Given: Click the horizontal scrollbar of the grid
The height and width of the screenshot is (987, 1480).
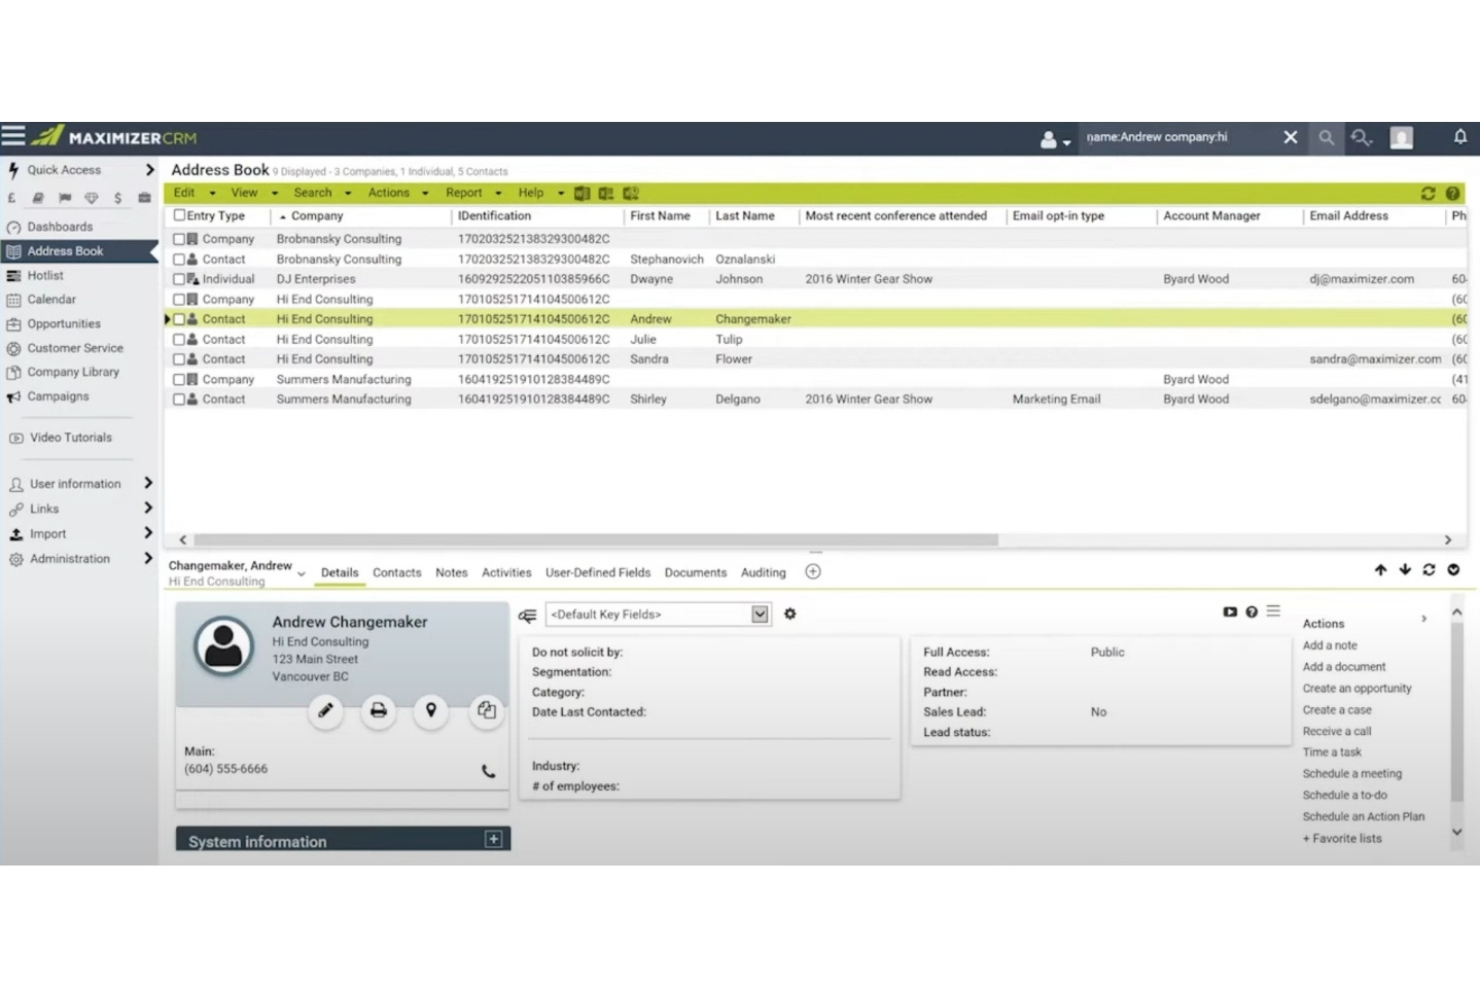Looking at the screenshot, I should (x=595, y=539).
